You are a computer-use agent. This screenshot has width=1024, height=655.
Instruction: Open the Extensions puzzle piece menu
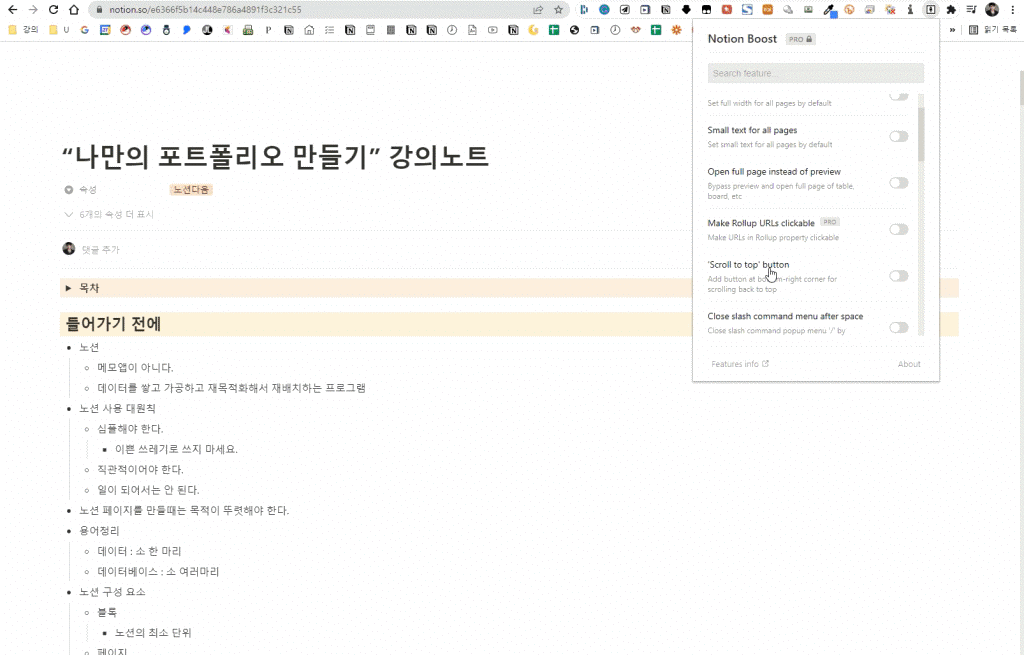(x=951, y=10)
